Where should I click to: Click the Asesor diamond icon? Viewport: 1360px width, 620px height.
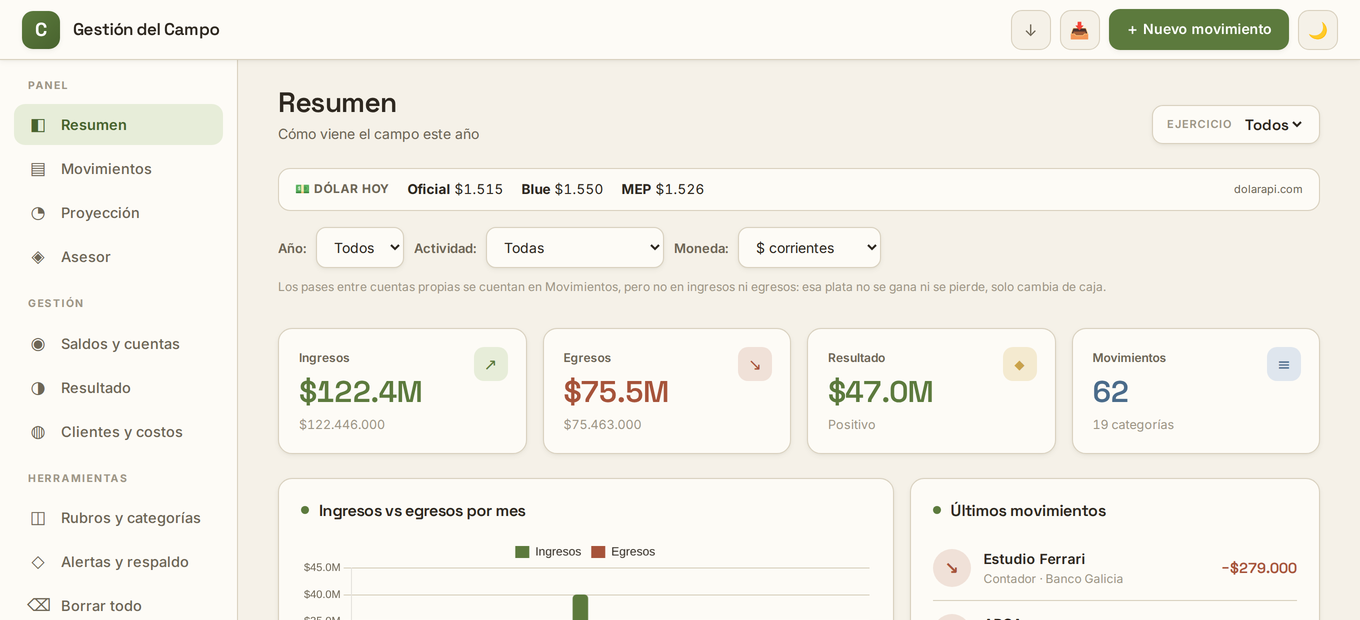point(38,257)
